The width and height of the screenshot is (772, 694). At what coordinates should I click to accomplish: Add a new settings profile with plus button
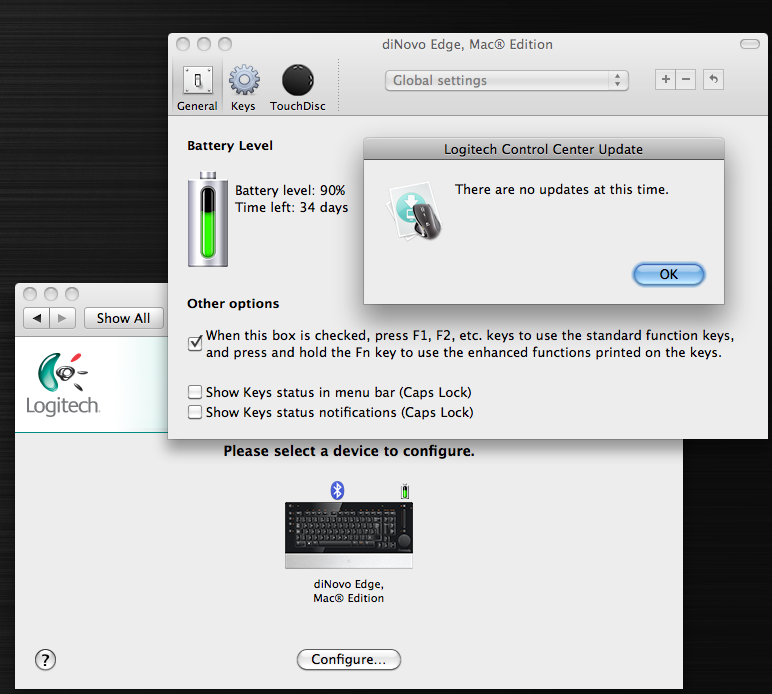tap(665, 79)
